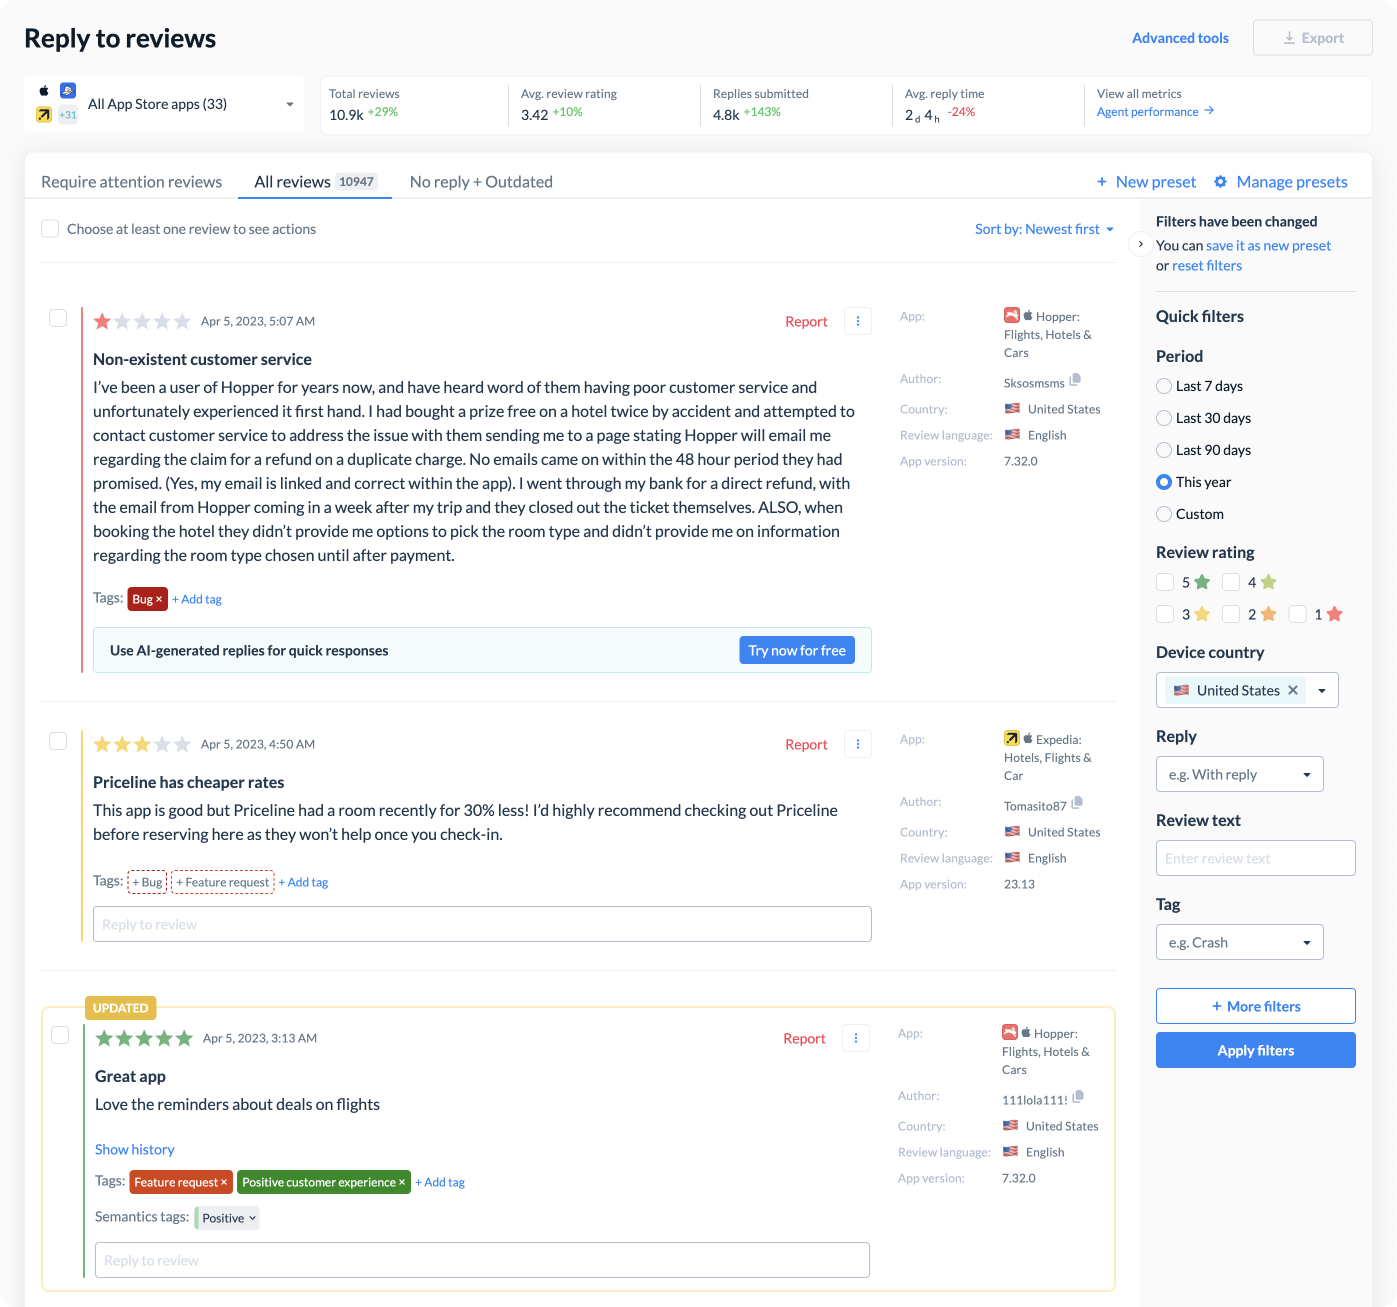Copy author name Sksosmsms using the copy icon

[x=1075, y=381]
